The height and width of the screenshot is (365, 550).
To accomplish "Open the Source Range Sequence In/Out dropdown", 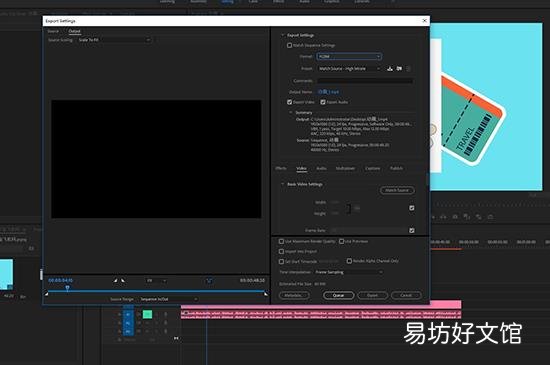I will click(169, 299).
